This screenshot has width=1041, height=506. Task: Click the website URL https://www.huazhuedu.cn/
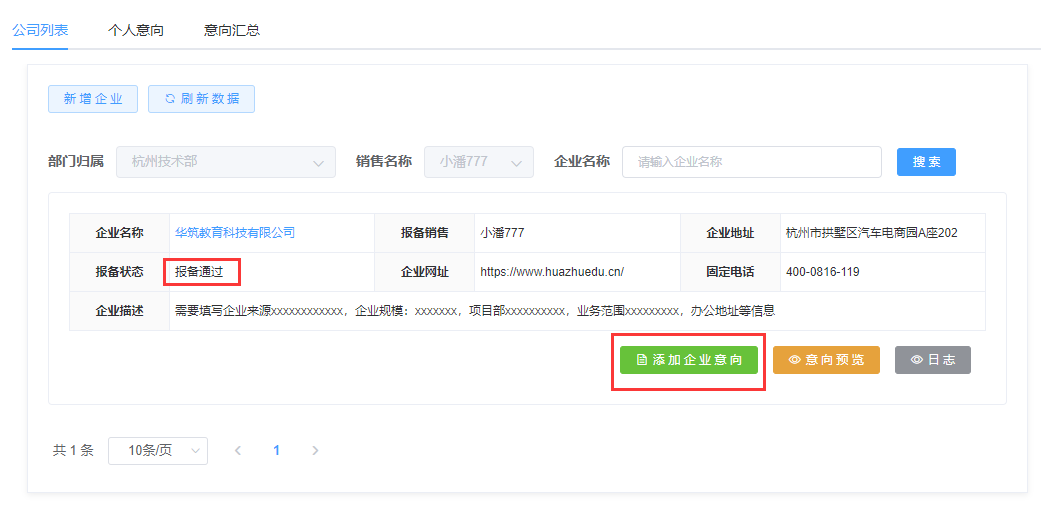(552, 272)
